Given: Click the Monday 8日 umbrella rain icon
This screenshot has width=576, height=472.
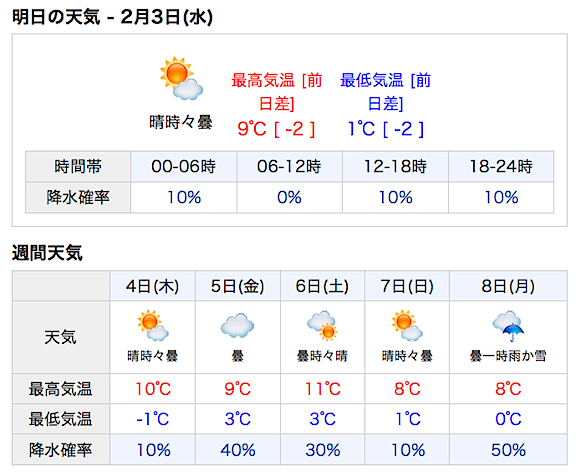Looking at the screenshot, I should click(508, 326).
